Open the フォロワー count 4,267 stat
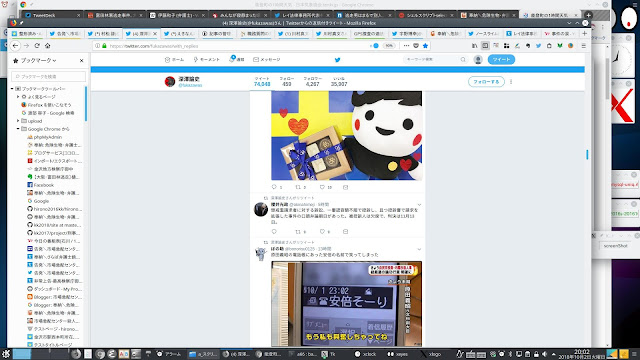 pyautogui.click(x=313, y=82)
